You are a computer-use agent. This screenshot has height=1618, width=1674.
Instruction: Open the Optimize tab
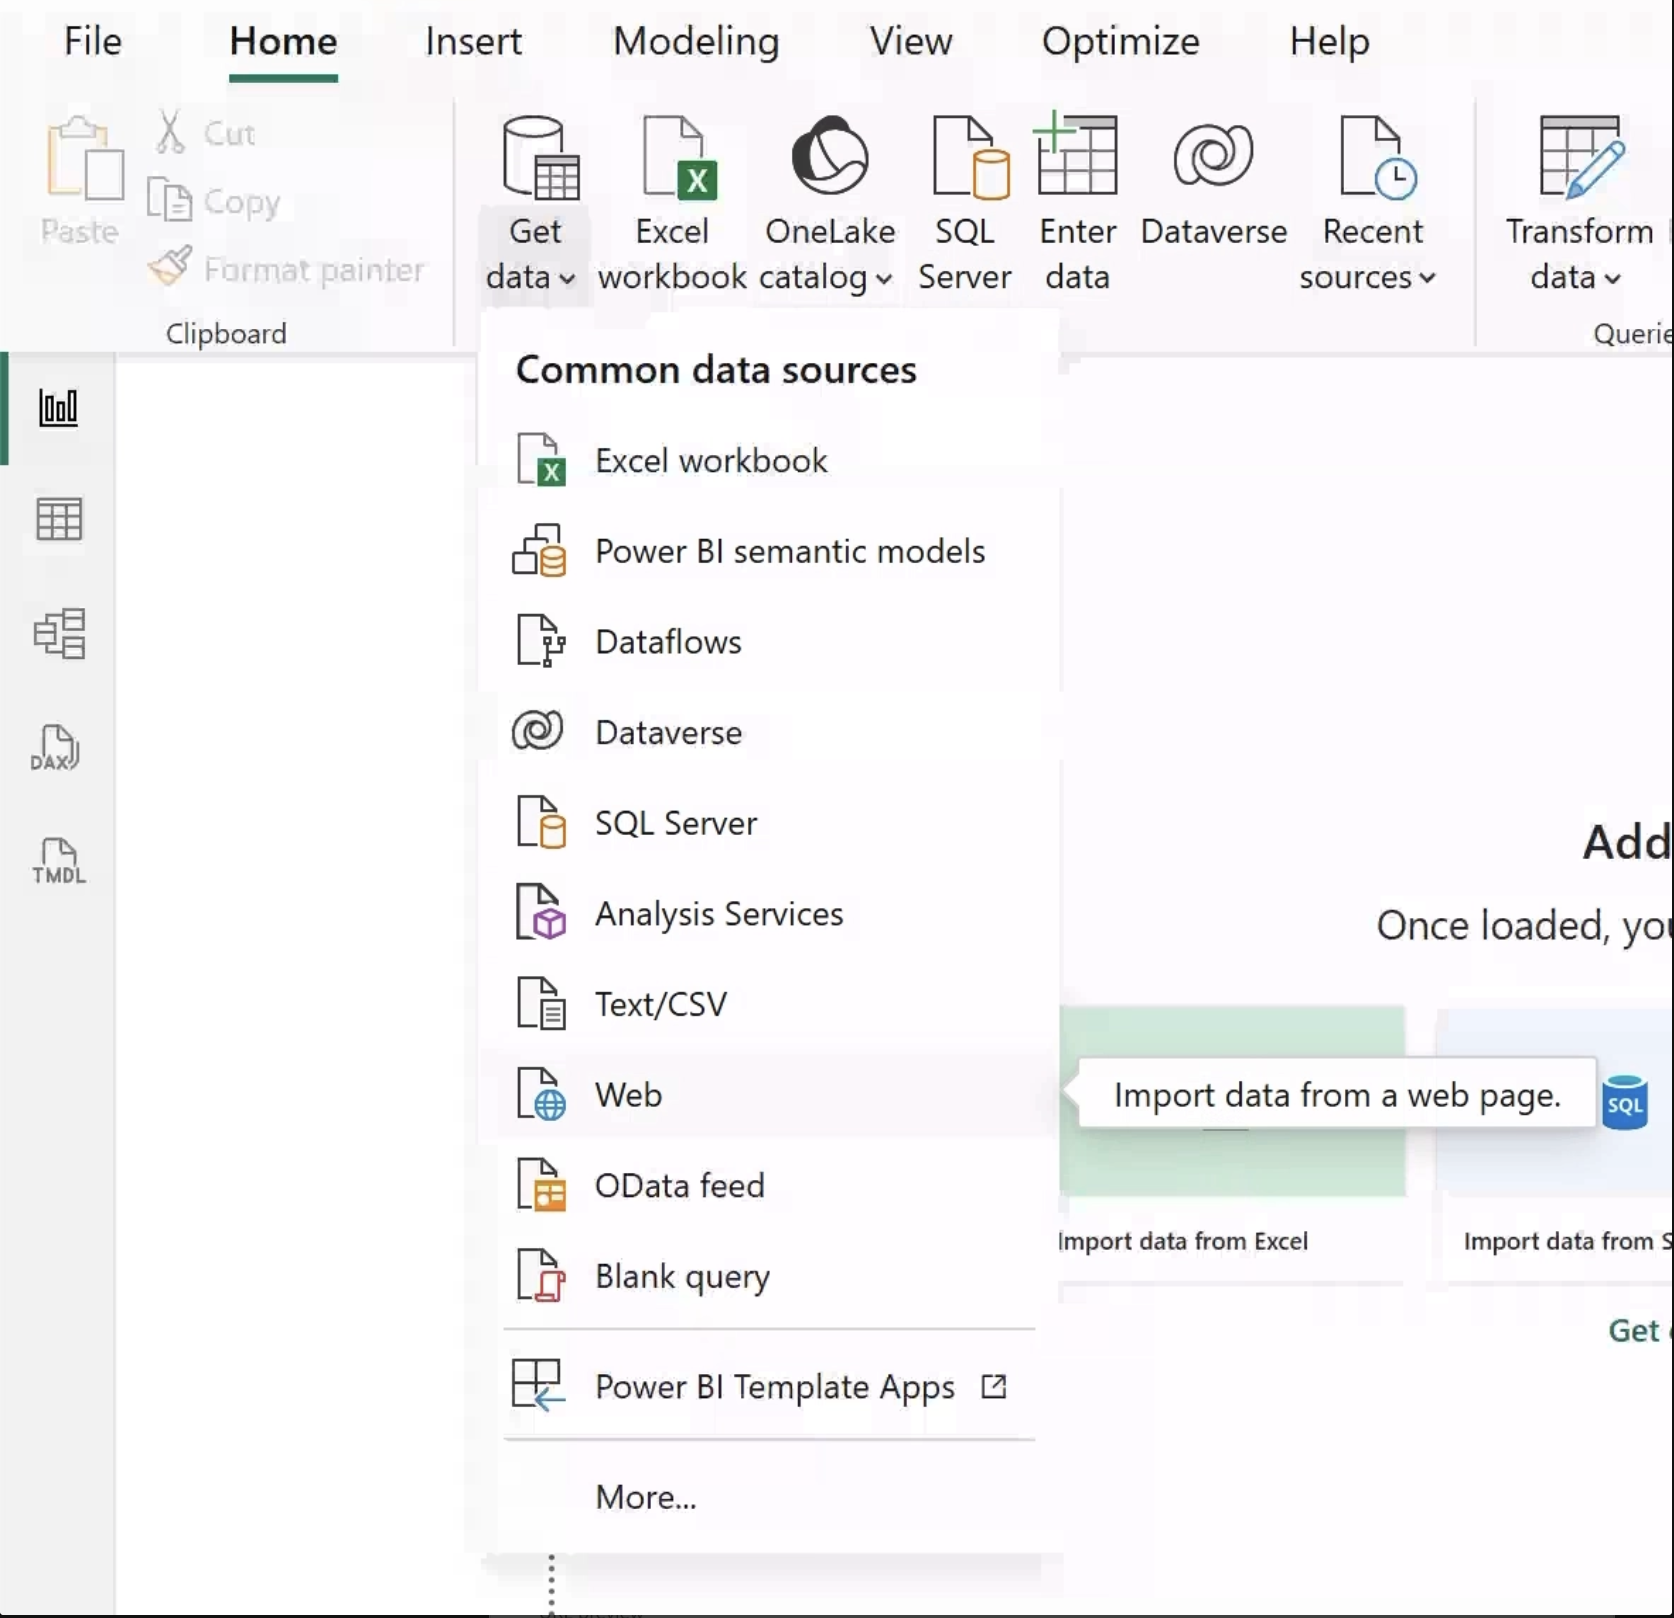click(1120, 41)
